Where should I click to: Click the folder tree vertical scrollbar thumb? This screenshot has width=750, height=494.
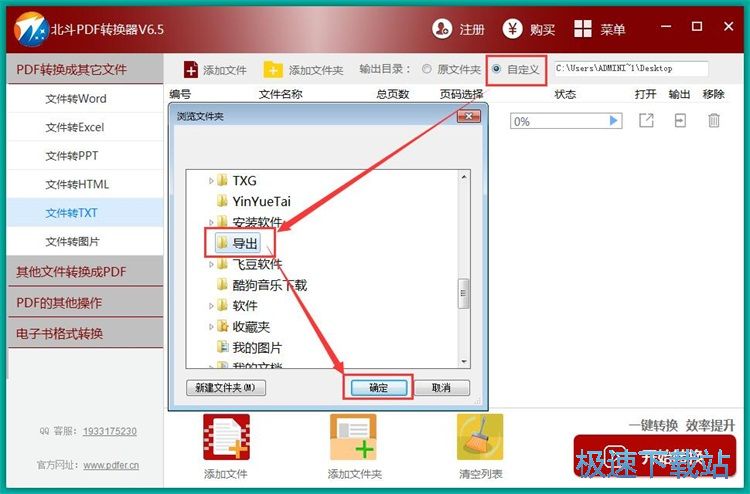tap(463, 293)
